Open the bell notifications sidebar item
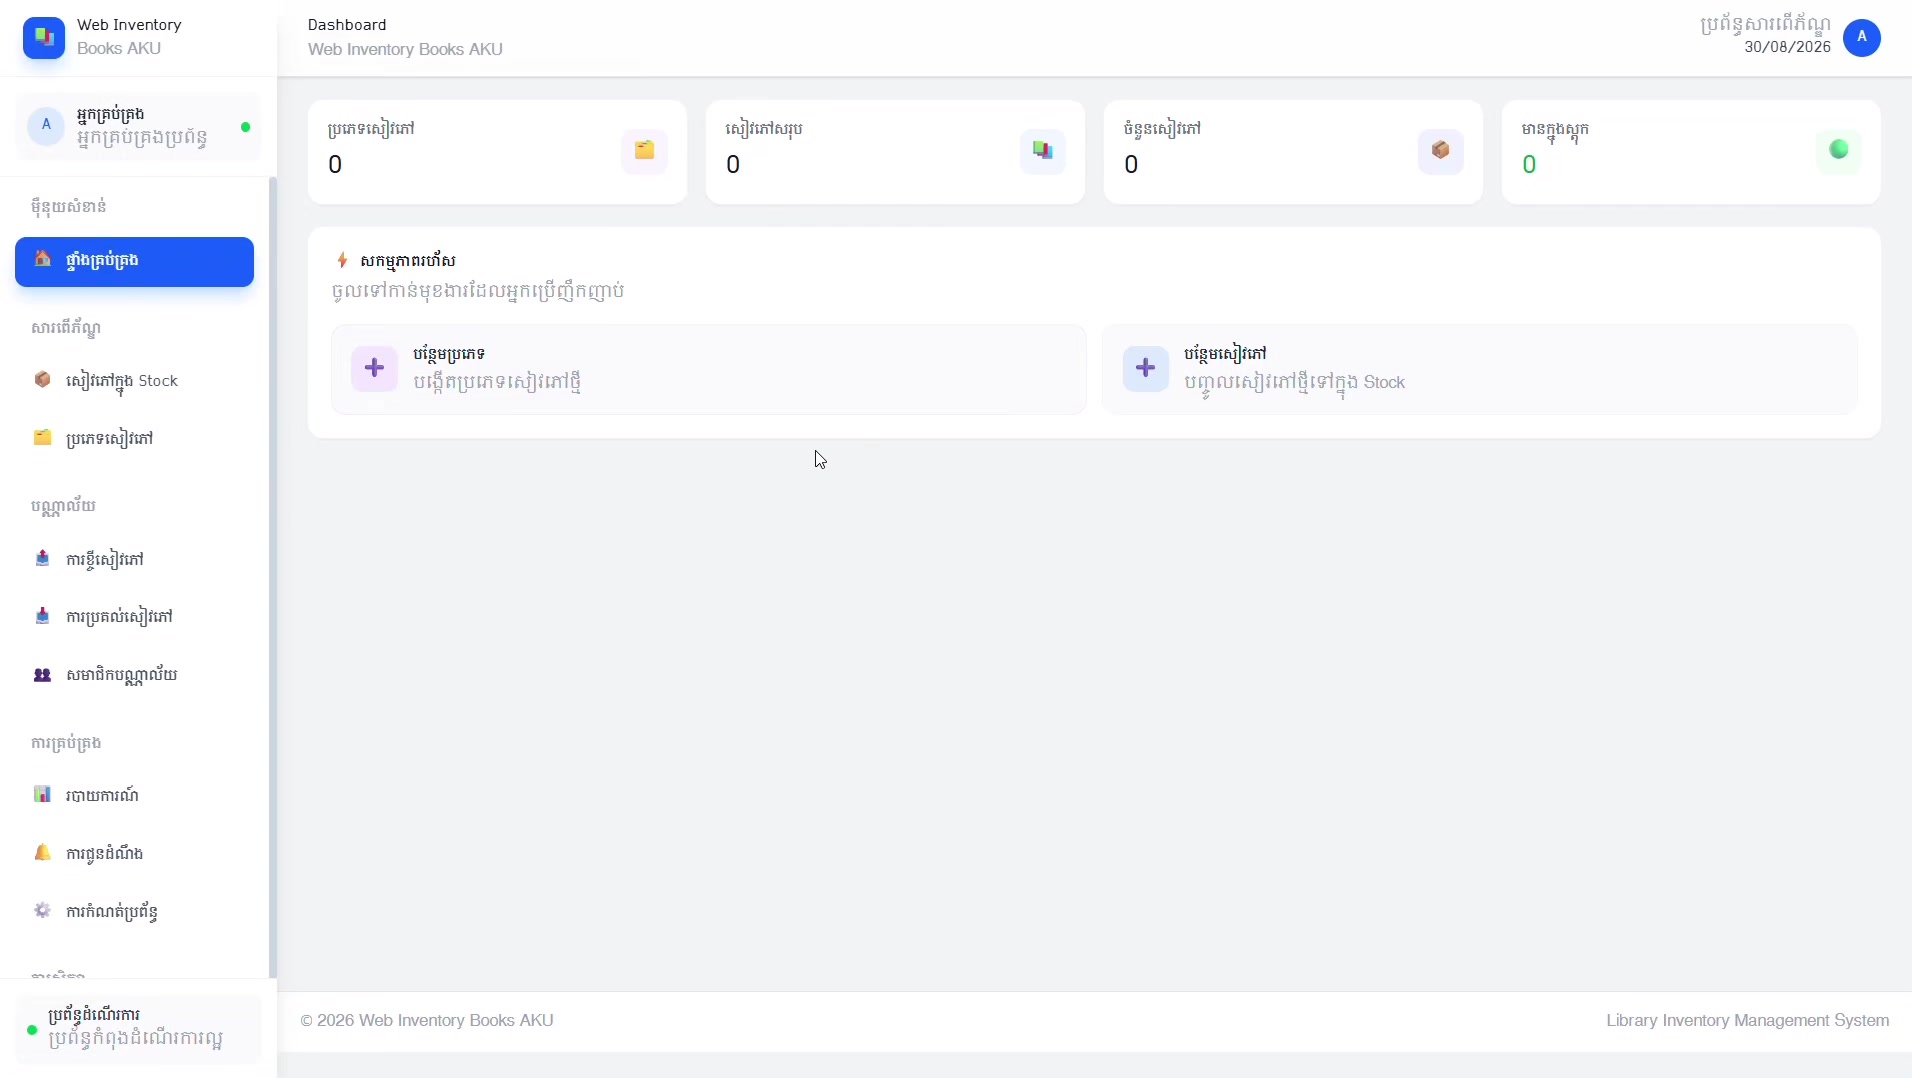Screen dimensions: 1912x1078 pos(134,853)
